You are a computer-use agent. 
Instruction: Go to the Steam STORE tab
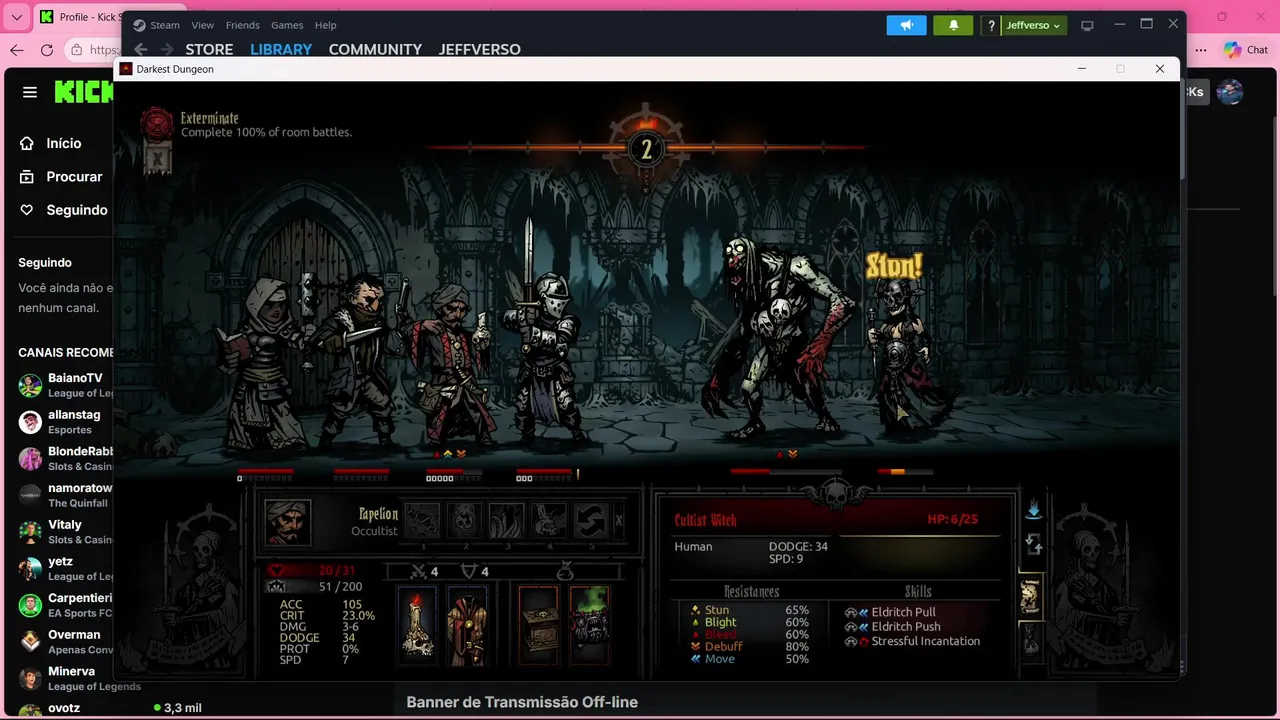click(209, 49)
